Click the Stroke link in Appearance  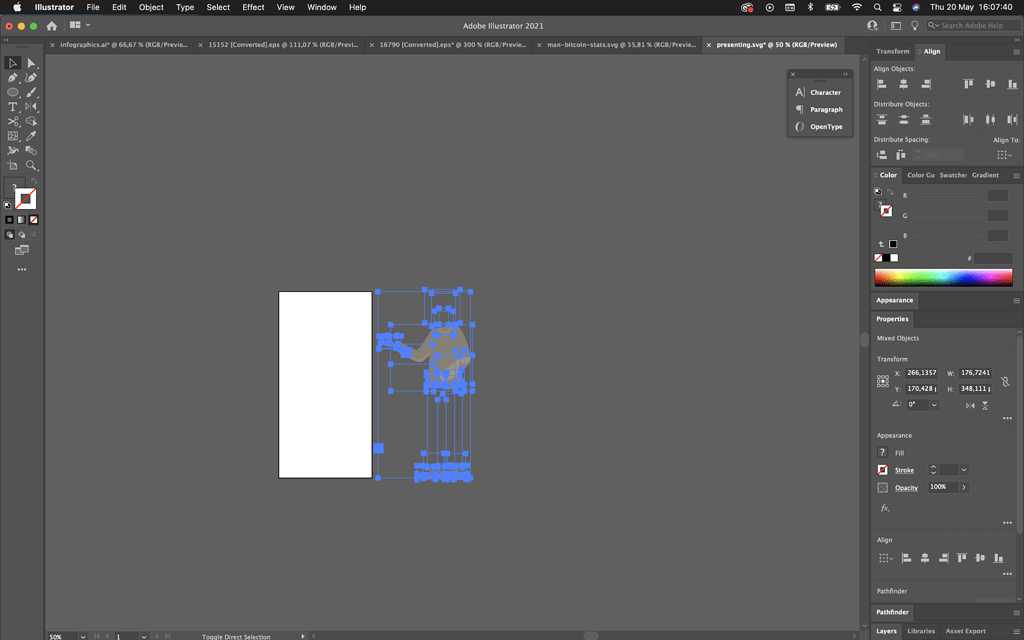click(904, 470)
